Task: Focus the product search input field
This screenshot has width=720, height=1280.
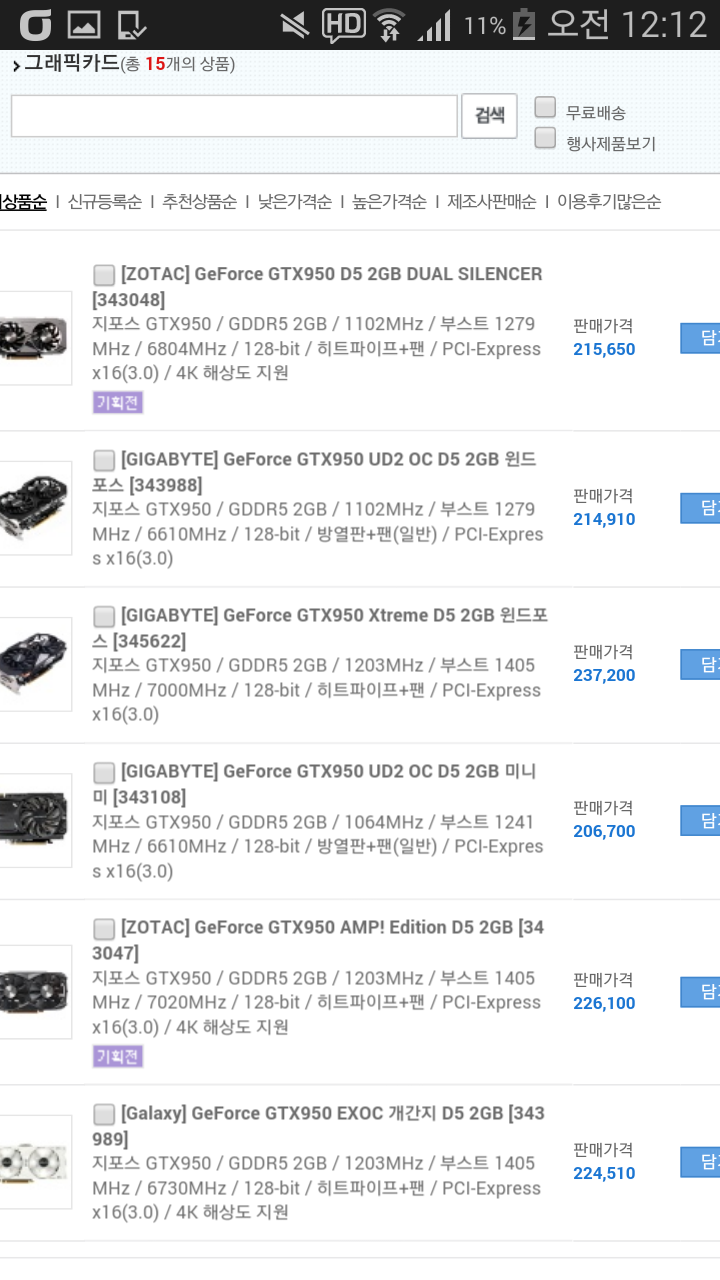Action: pos(234,116)
